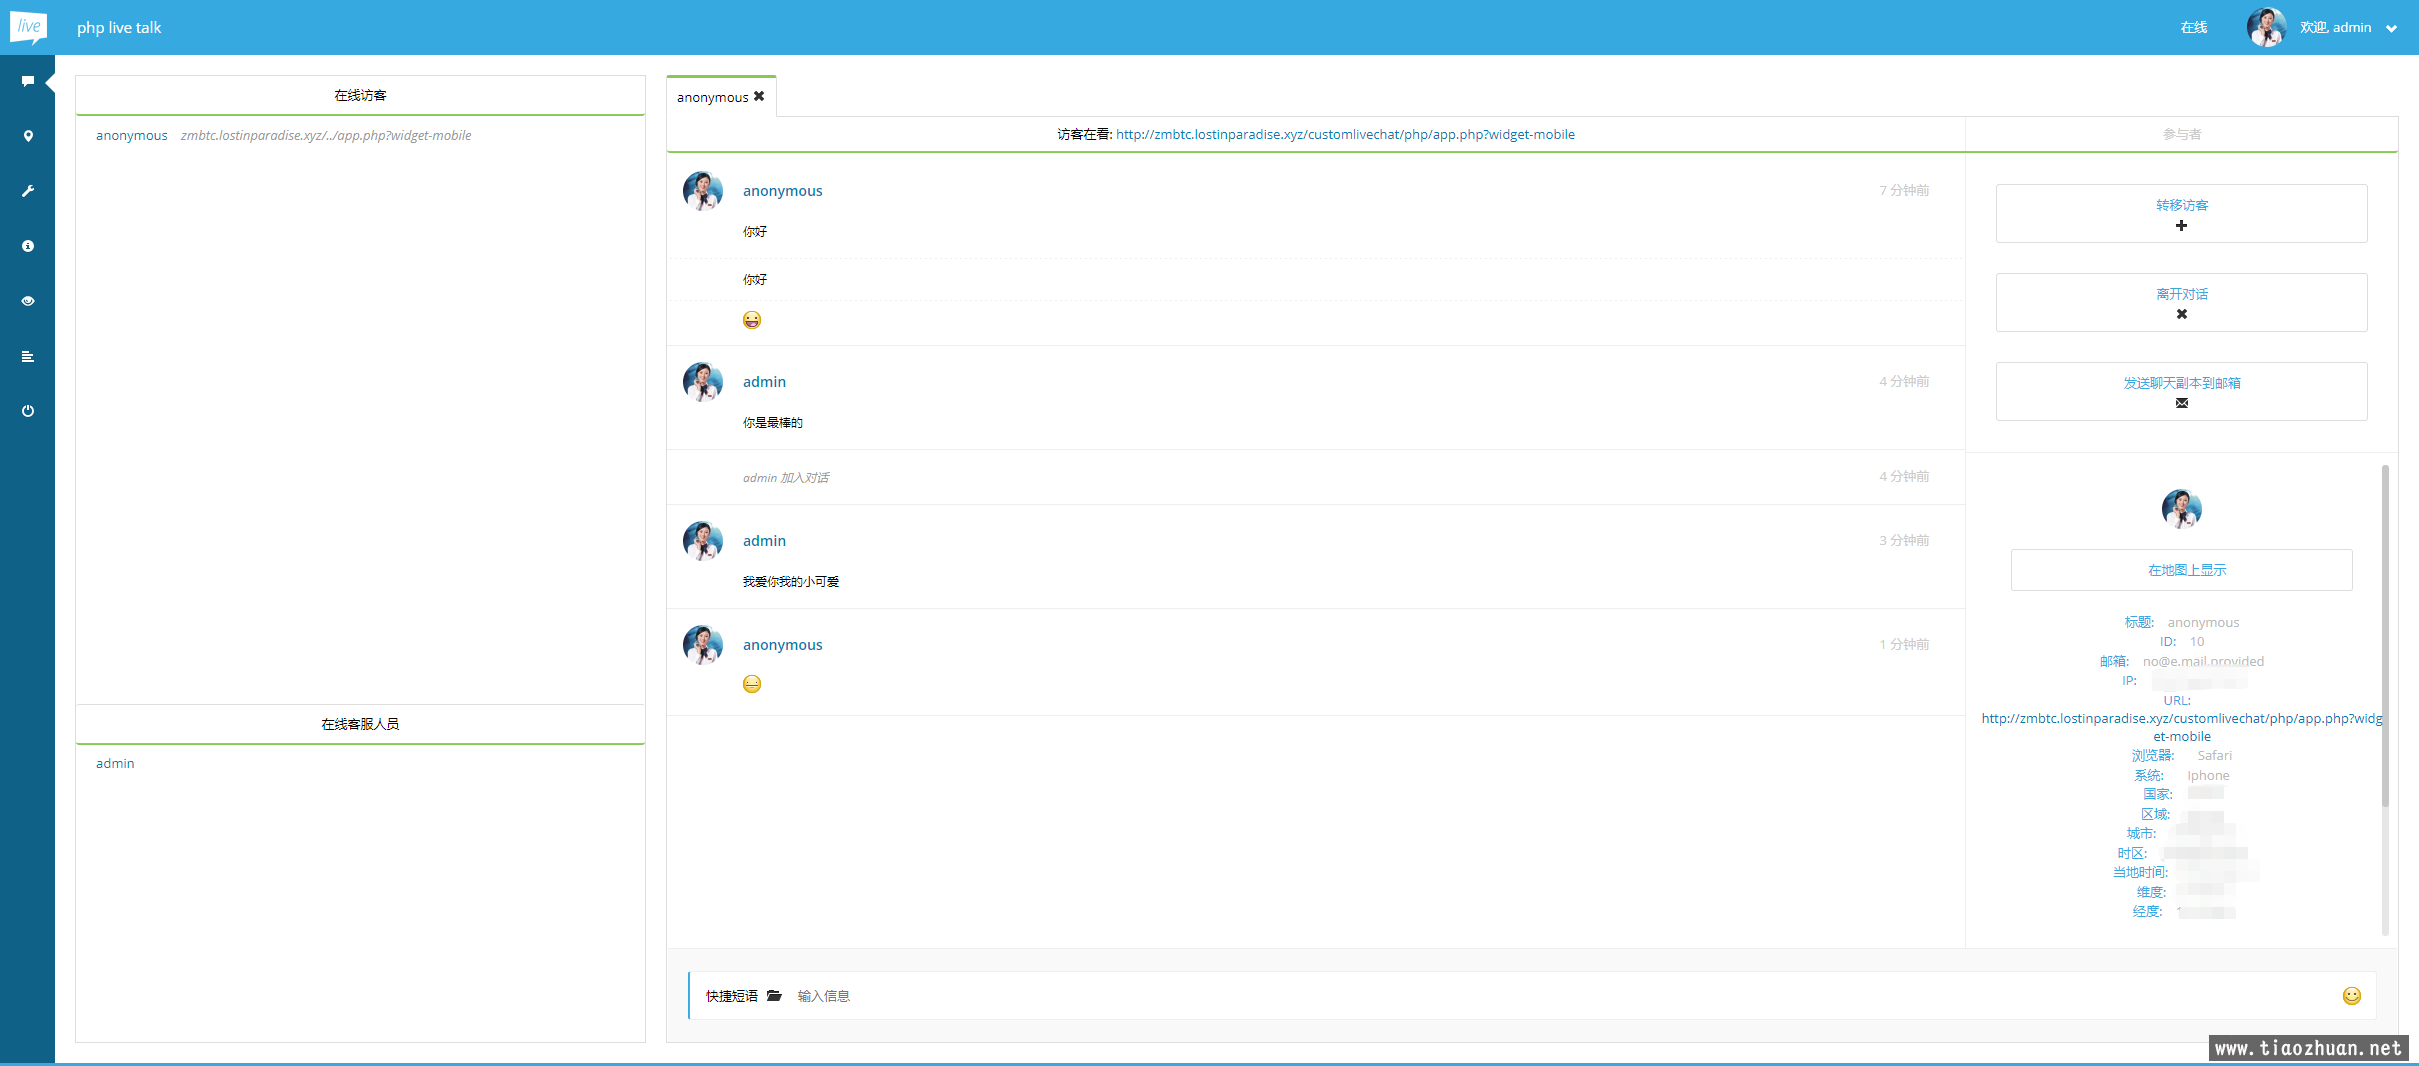Click the visitor page path in visitors list

[x=326, y=136]
